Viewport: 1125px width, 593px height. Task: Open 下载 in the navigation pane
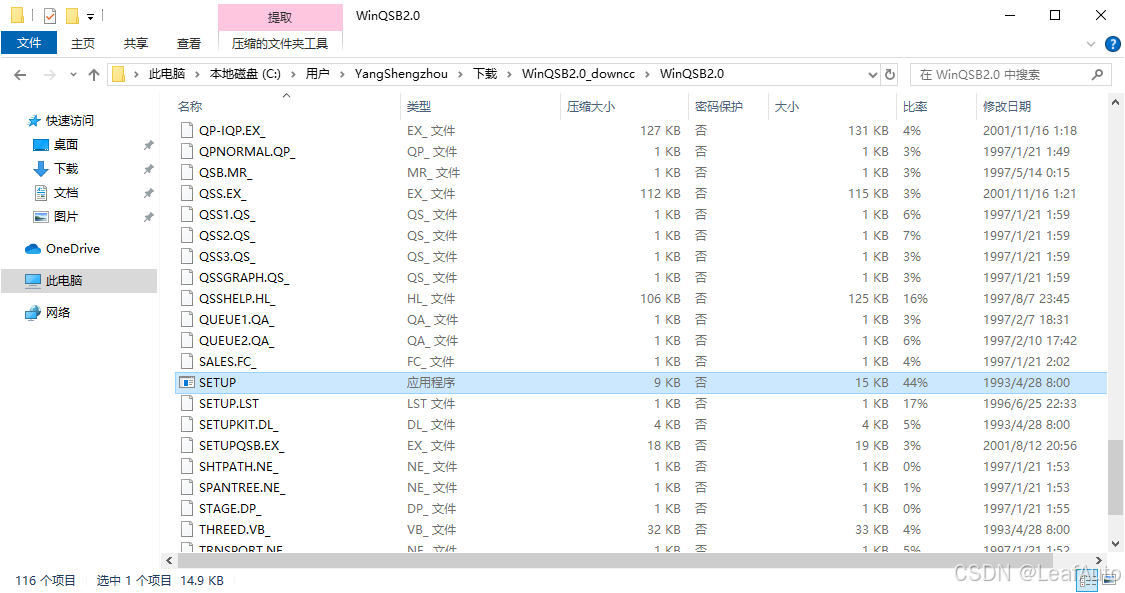[66, 169]
